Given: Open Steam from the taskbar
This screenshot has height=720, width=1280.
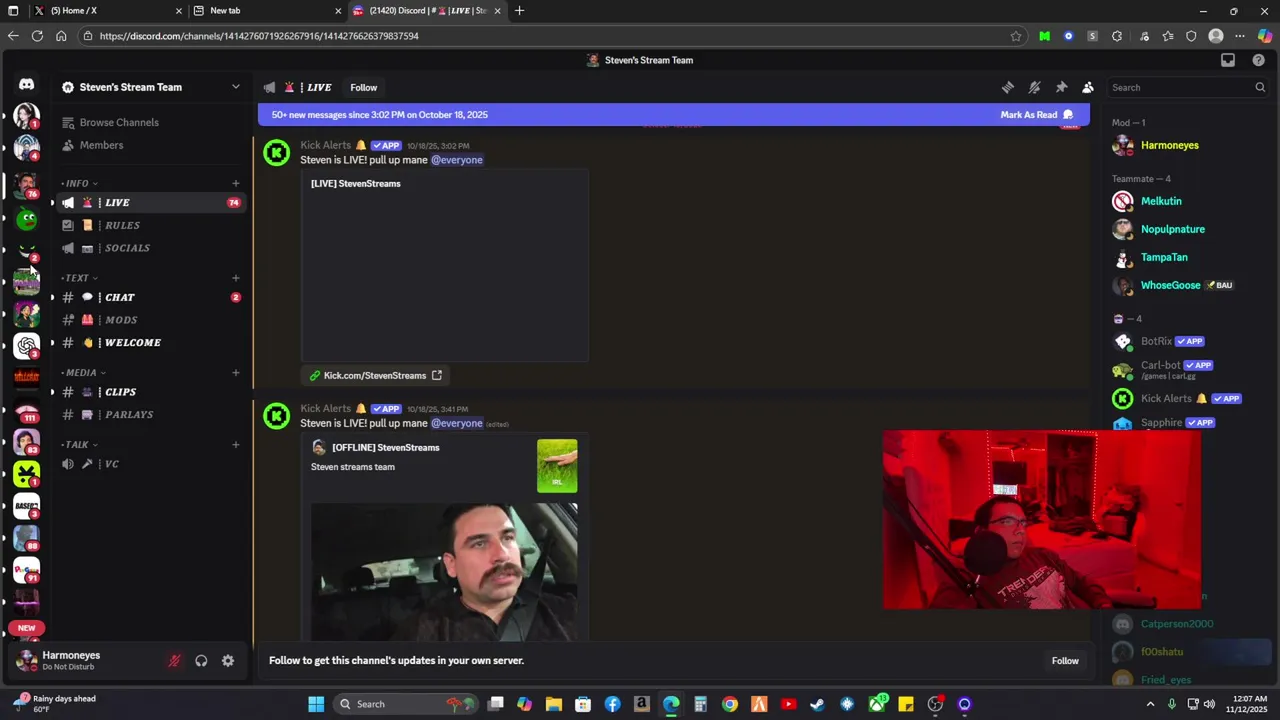Looking at the screenshot, I should tap(817, 704).
